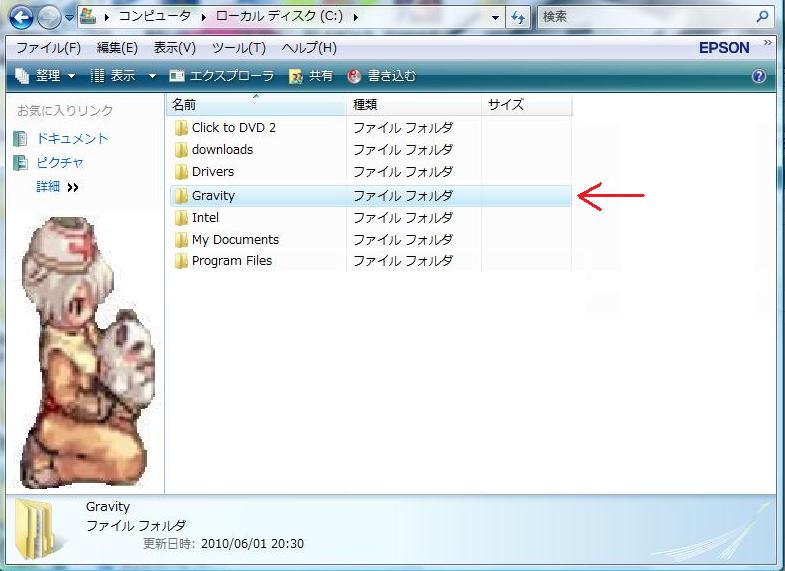Click the ドキュメント link icon
Image resolution: width=785 pixels, height=571 pixels.
(x=21, y=139)
